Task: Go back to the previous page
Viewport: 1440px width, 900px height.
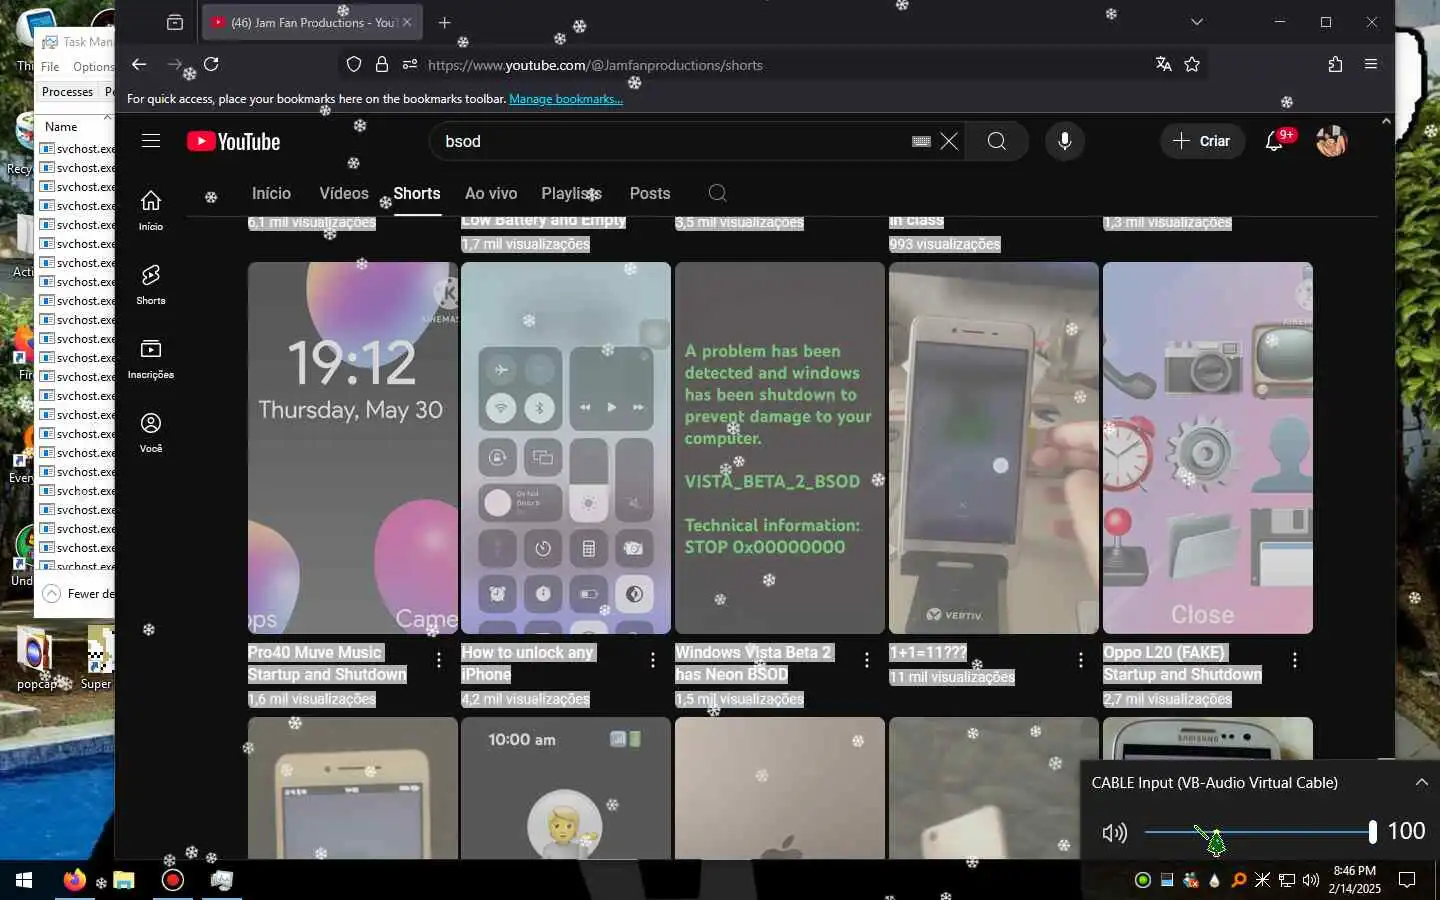Action: (x=139, y=64)
